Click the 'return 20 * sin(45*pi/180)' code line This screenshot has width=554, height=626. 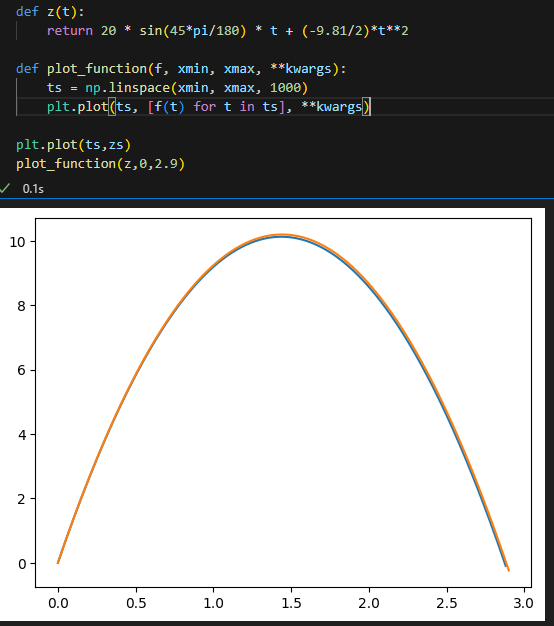(228, 31)
